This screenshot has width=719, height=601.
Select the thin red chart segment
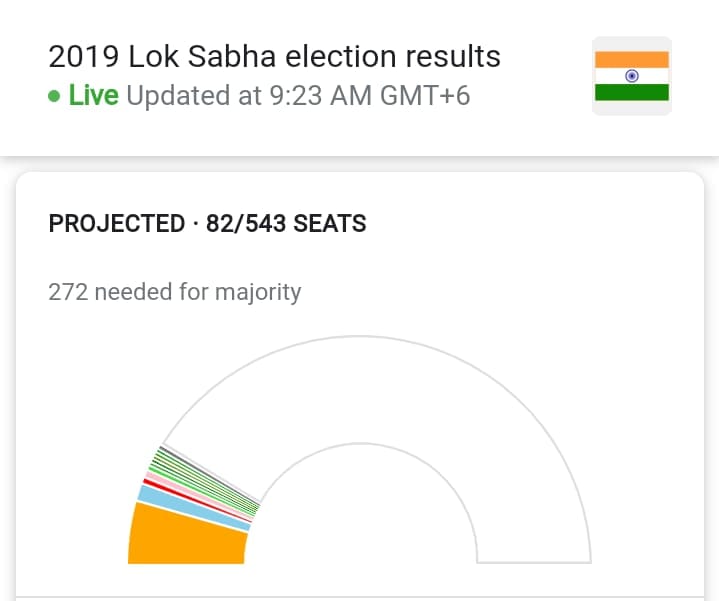[x=198, y=501]
